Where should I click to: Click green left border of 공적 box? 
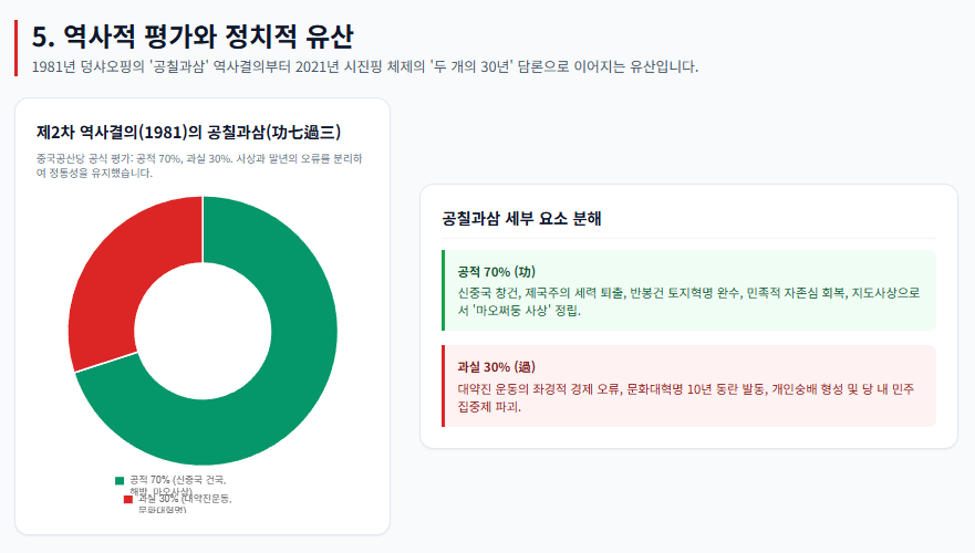443,290
